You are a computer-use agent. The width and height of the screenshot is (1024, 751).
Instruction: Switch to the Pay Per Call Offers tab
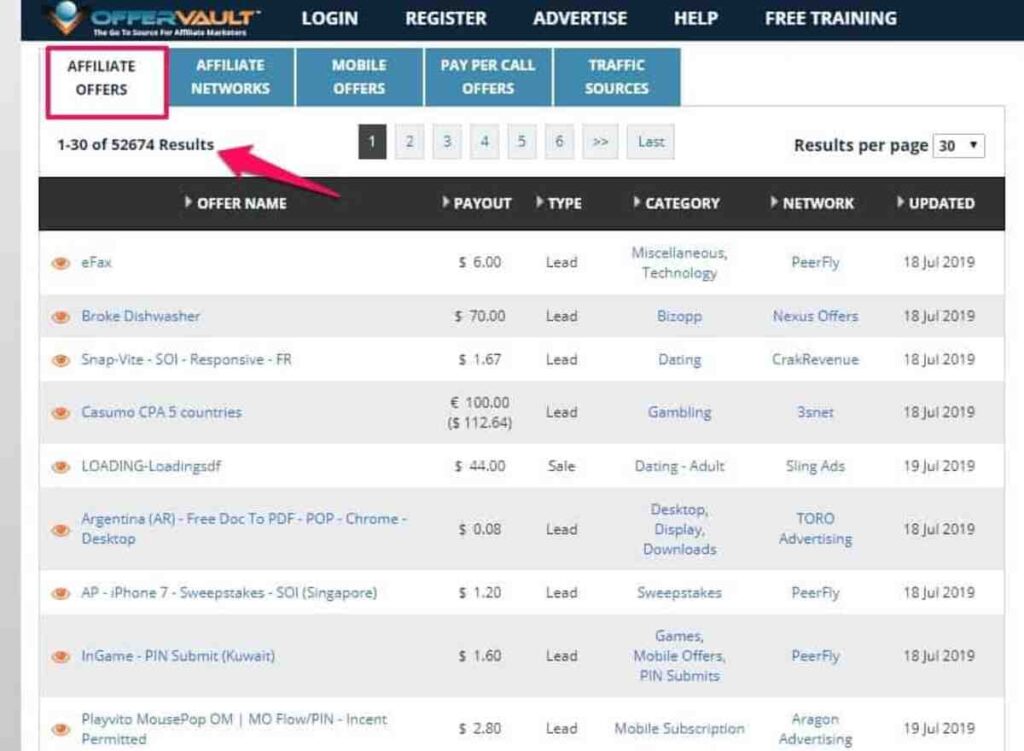pyautogui.click(x=488, y=77)
